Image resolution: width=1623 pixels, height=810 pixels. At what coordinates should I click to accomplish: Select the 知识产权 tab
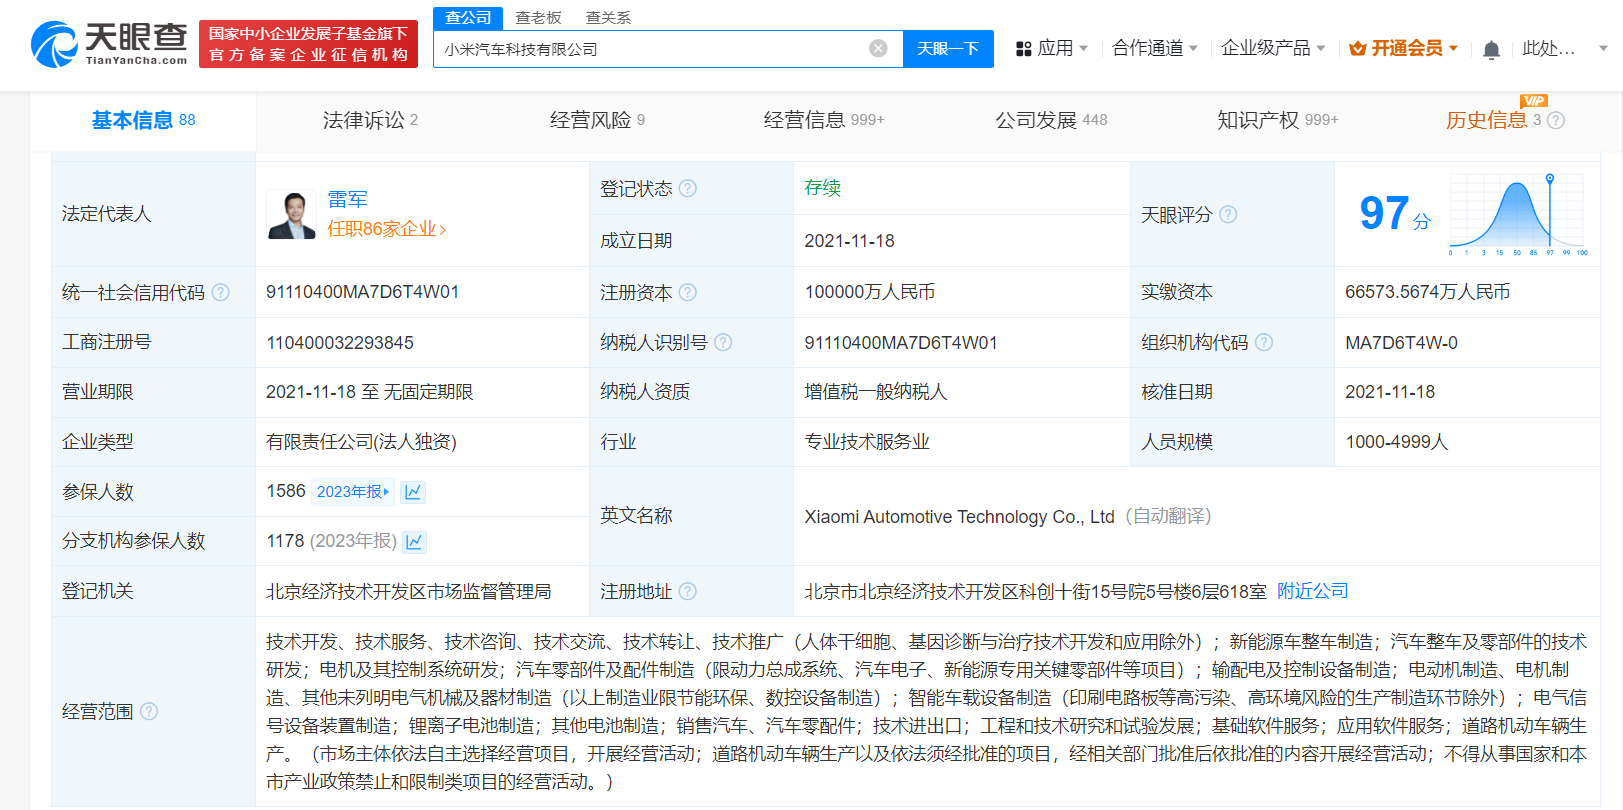(x=1277, y=120)
